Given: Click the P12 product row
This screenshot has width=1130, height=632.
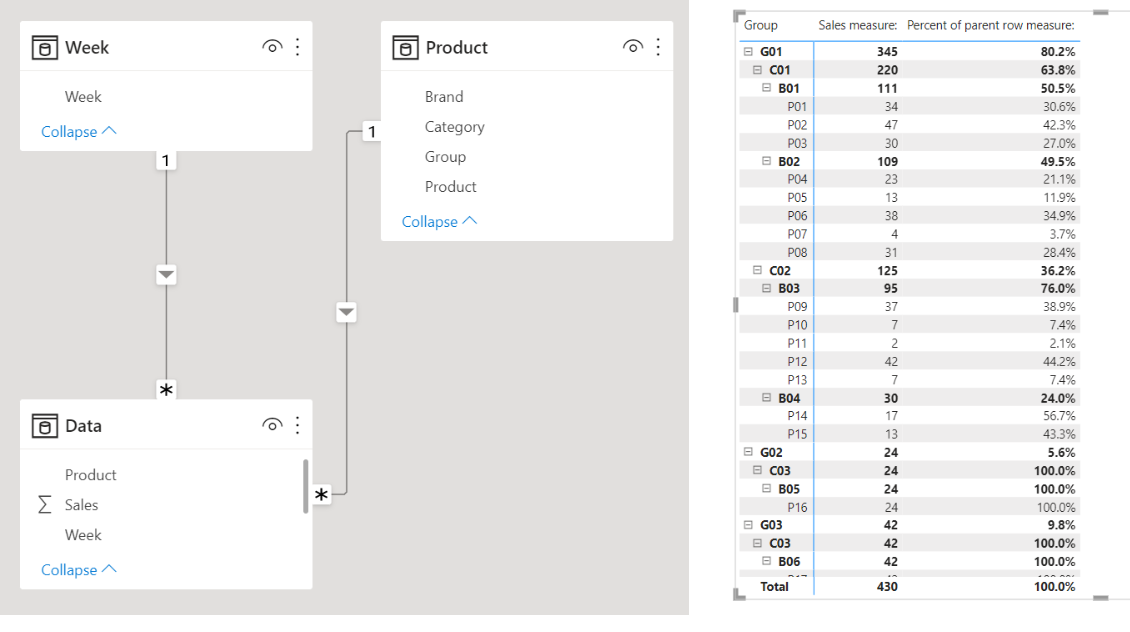Looking at the screenshot, I should point(909,362).
